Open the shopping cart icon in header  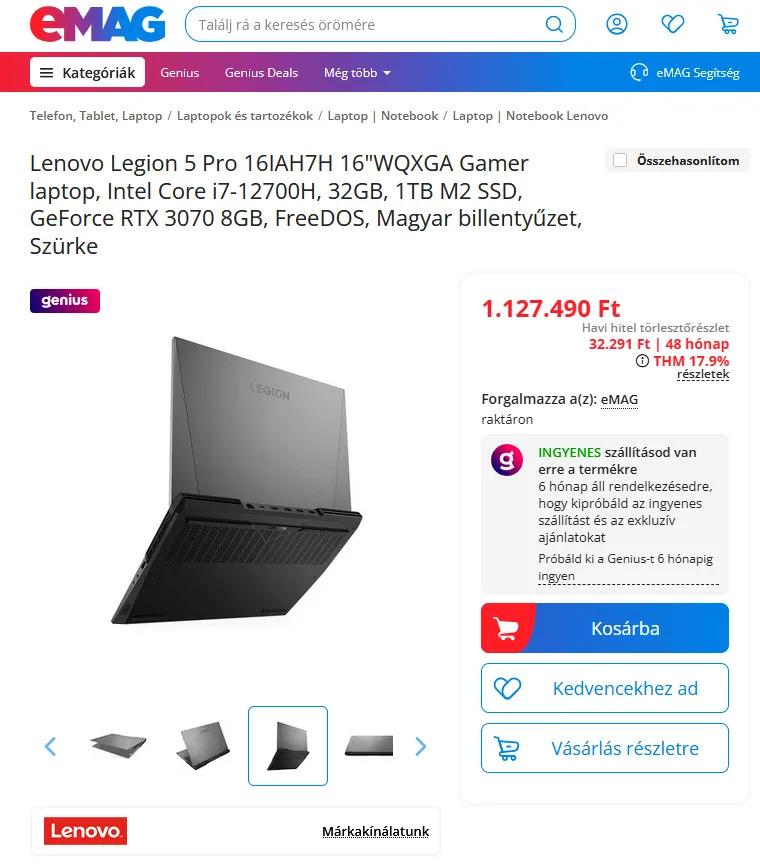pyautogui.click(x=728, y=24)
